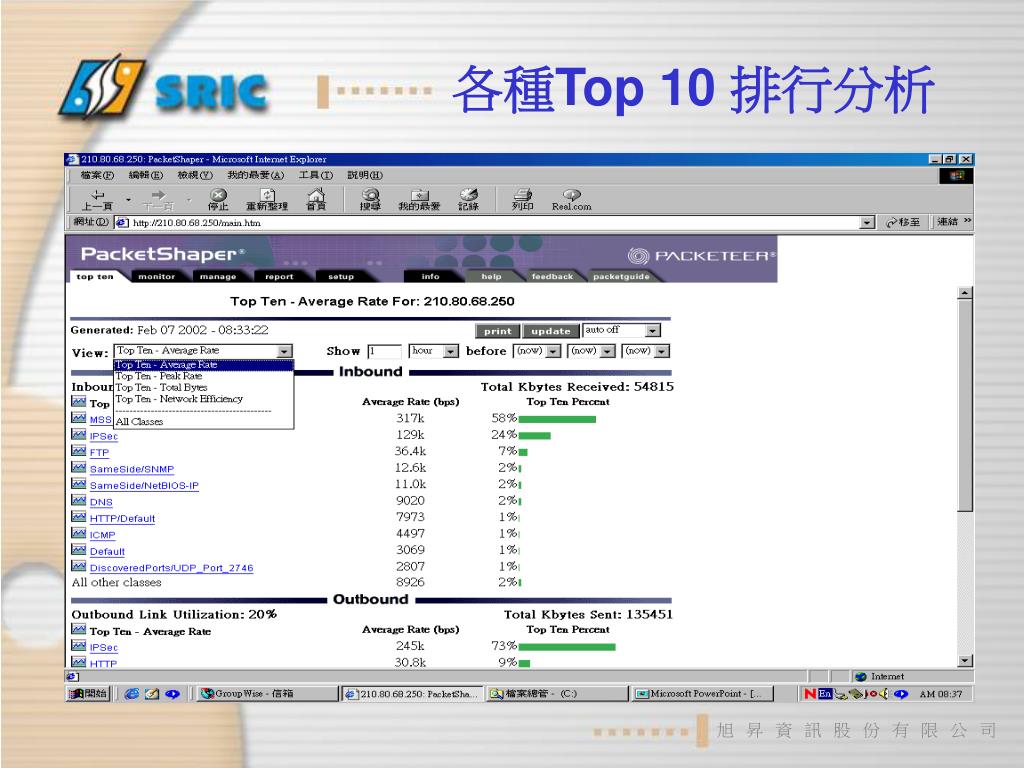The height and width of the screenshot is (768, 1024).
Task: Switch to the report tab
Action: (280, 276)
